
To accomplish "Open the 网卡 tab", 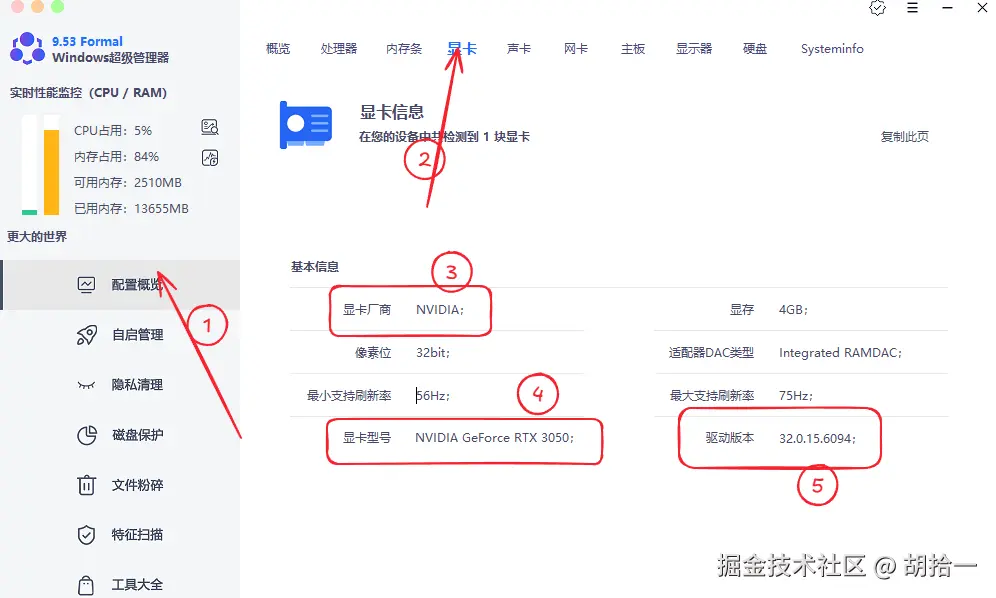I will coord(575,49).
